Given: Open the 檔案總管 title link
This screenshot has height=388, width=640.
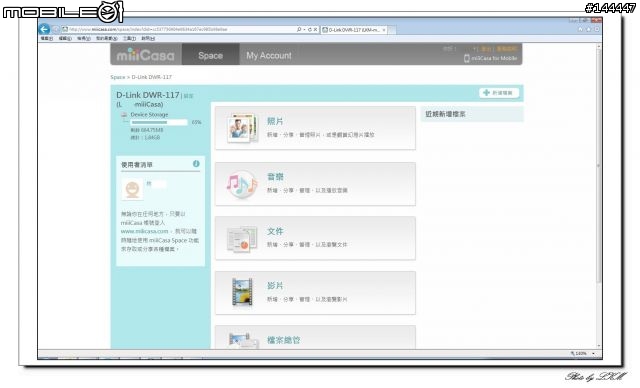Looking at the screenshot, I should click(x=283, y=340).
